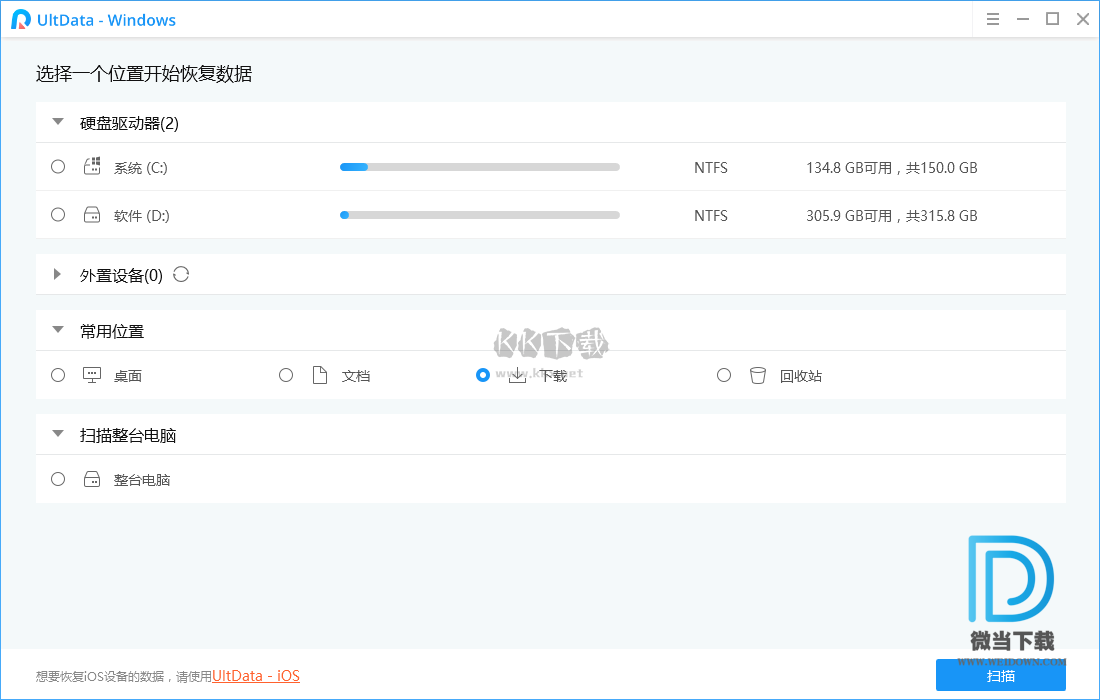Image resolution: width=1100 pixels, height=700 pixels.
Task: Select the 回收站 radio button
Action: point(723,374)
